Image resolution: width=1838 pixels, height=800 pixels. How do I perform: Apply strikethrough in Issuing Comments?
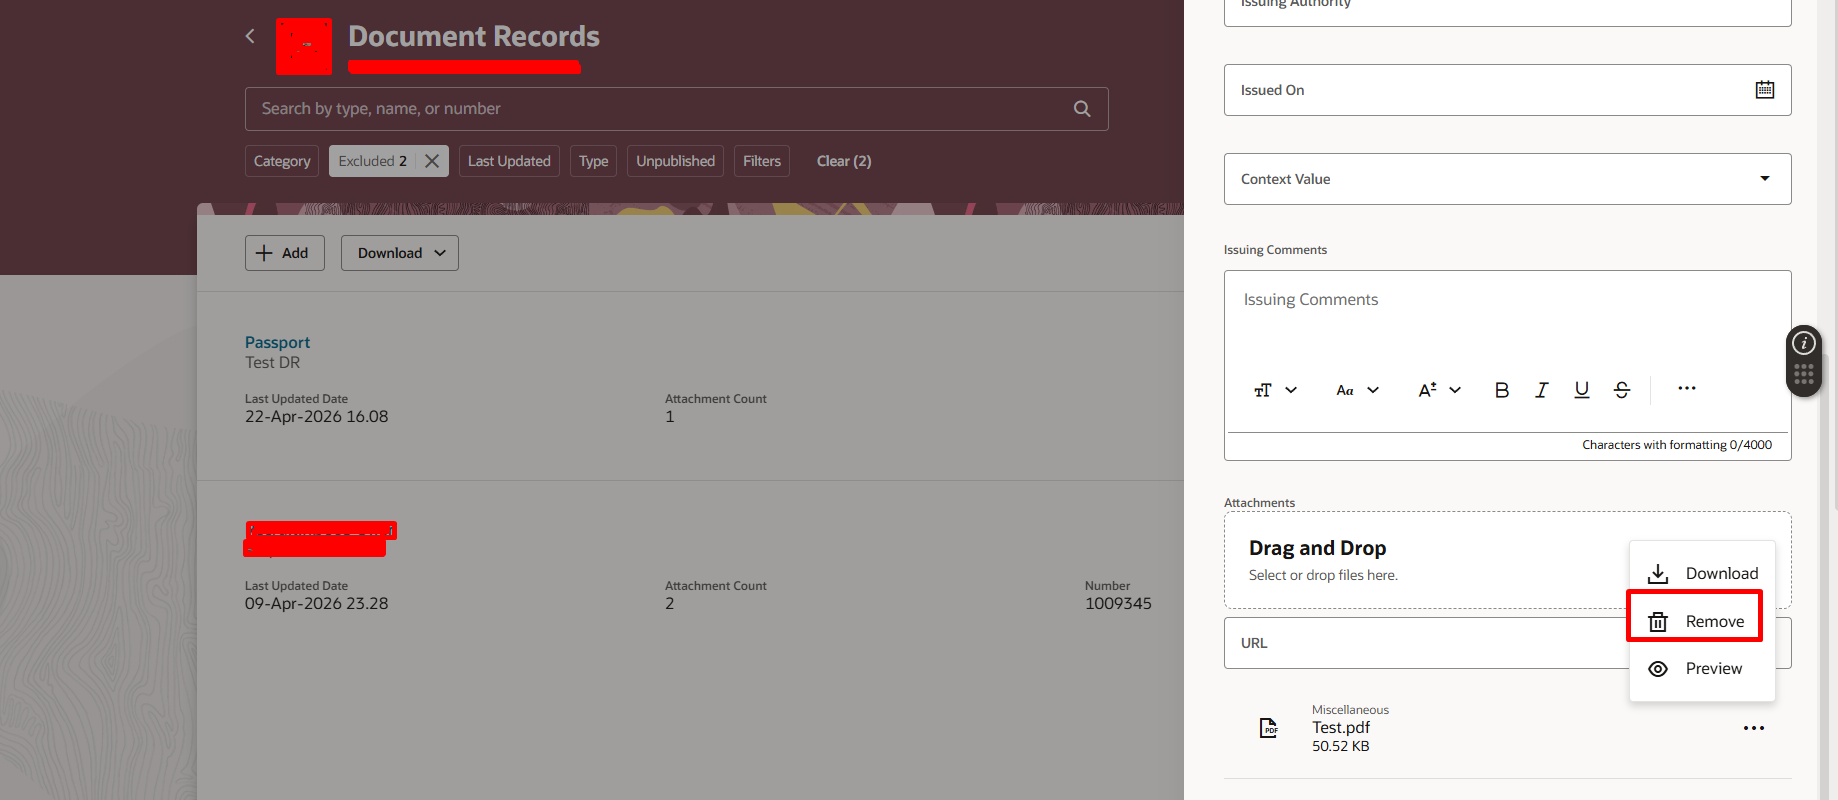point(1622,390)
